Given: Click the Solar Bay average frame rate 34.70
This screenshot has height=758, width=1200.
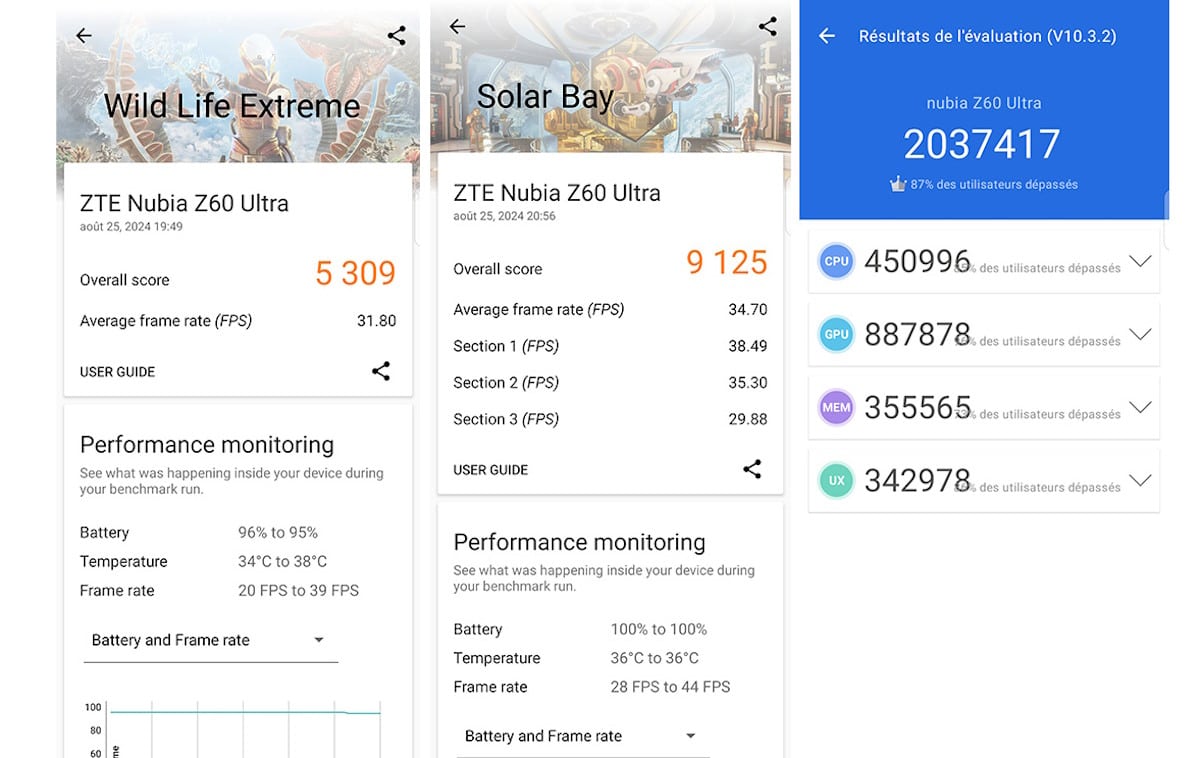Looking at the screenshot, I should [748, 310].
